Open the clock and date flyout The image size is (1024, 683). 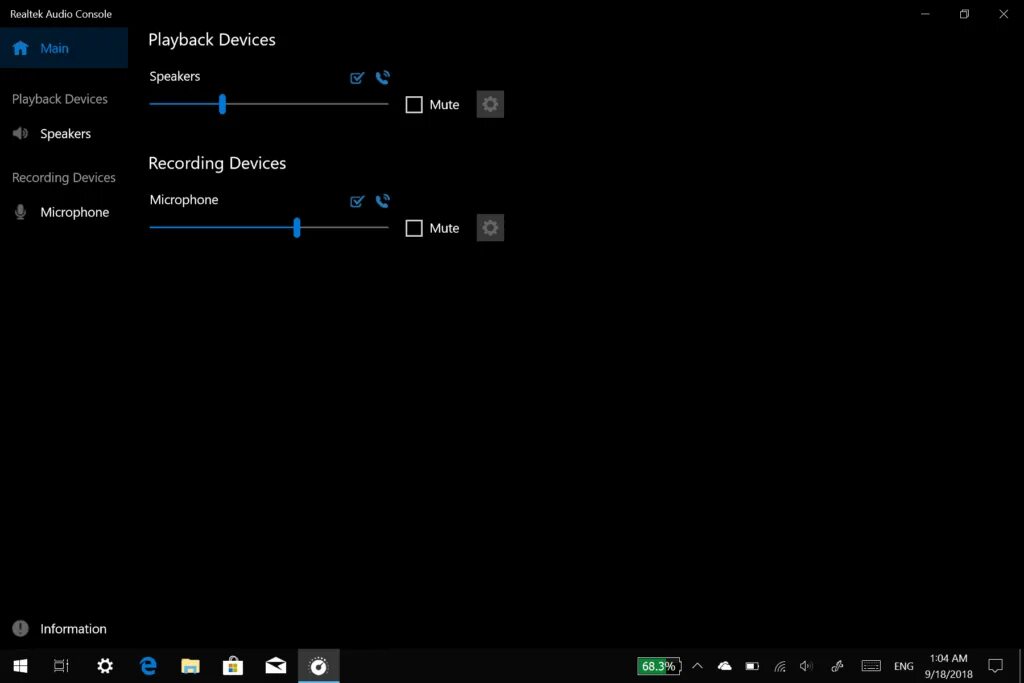[948, 666]
